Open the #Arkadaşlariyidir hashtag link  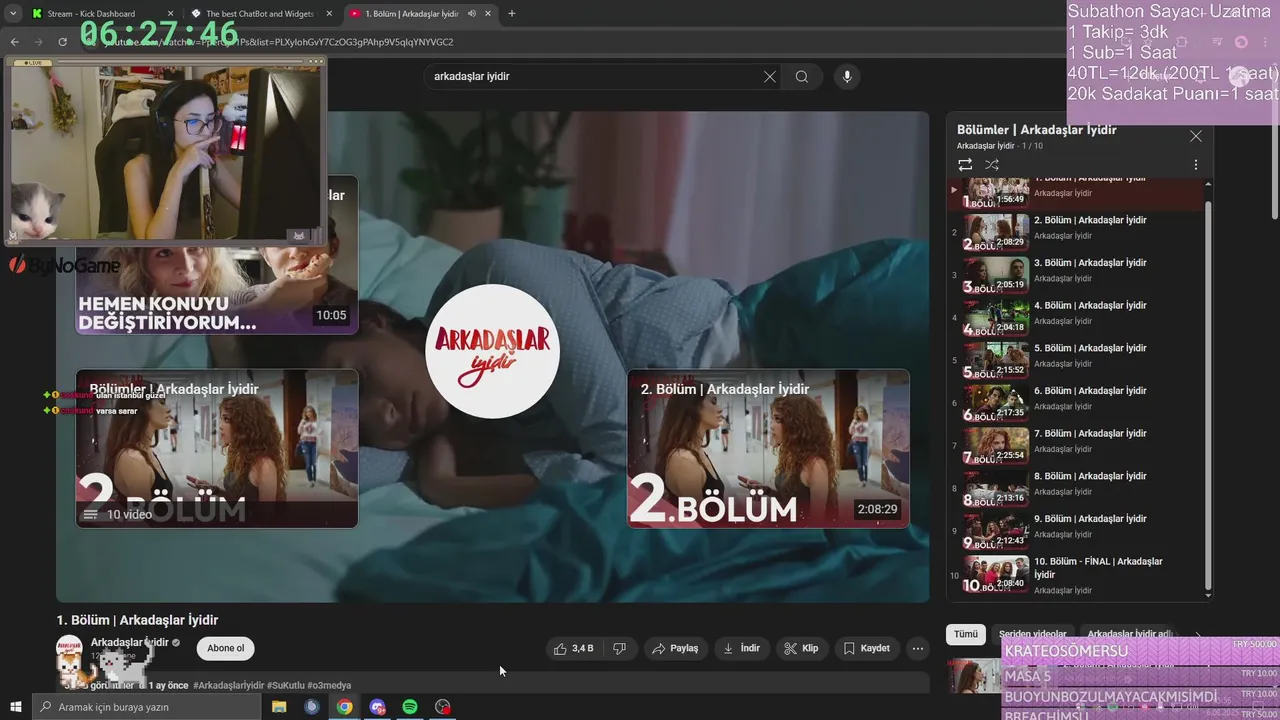[x=228, y=685]
